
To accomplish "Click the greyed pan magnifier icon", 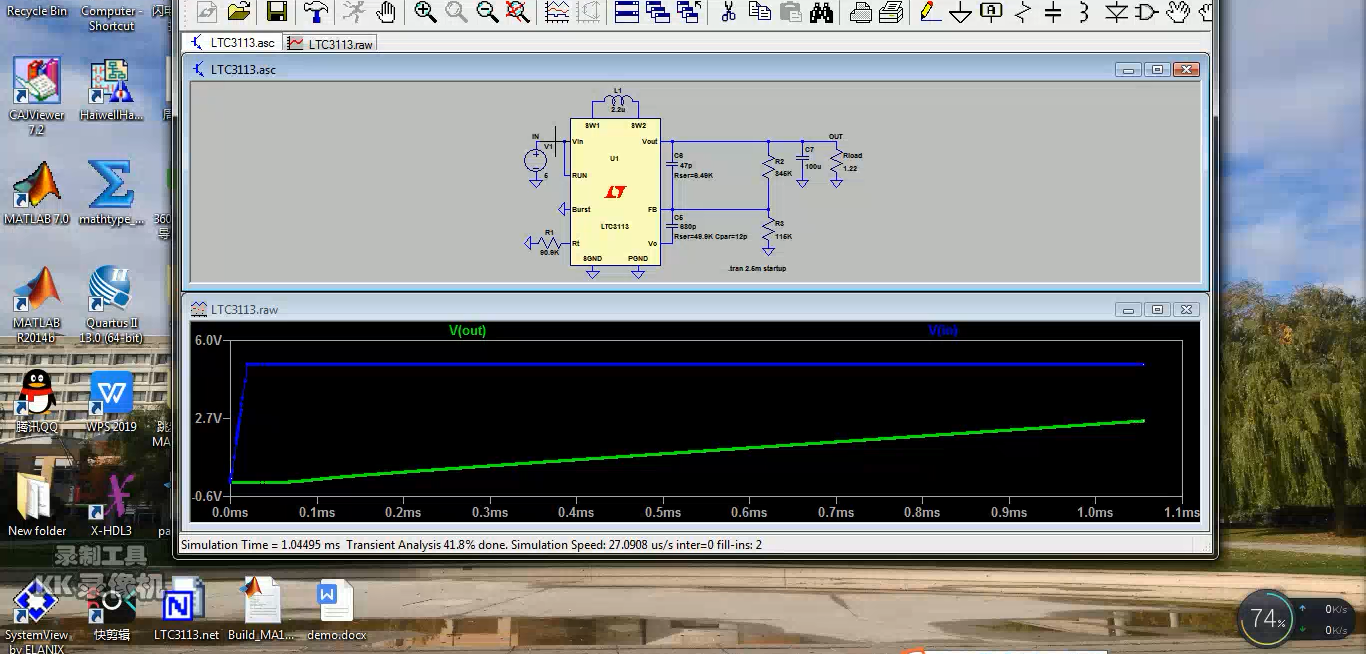I will [x=456, y=12].
